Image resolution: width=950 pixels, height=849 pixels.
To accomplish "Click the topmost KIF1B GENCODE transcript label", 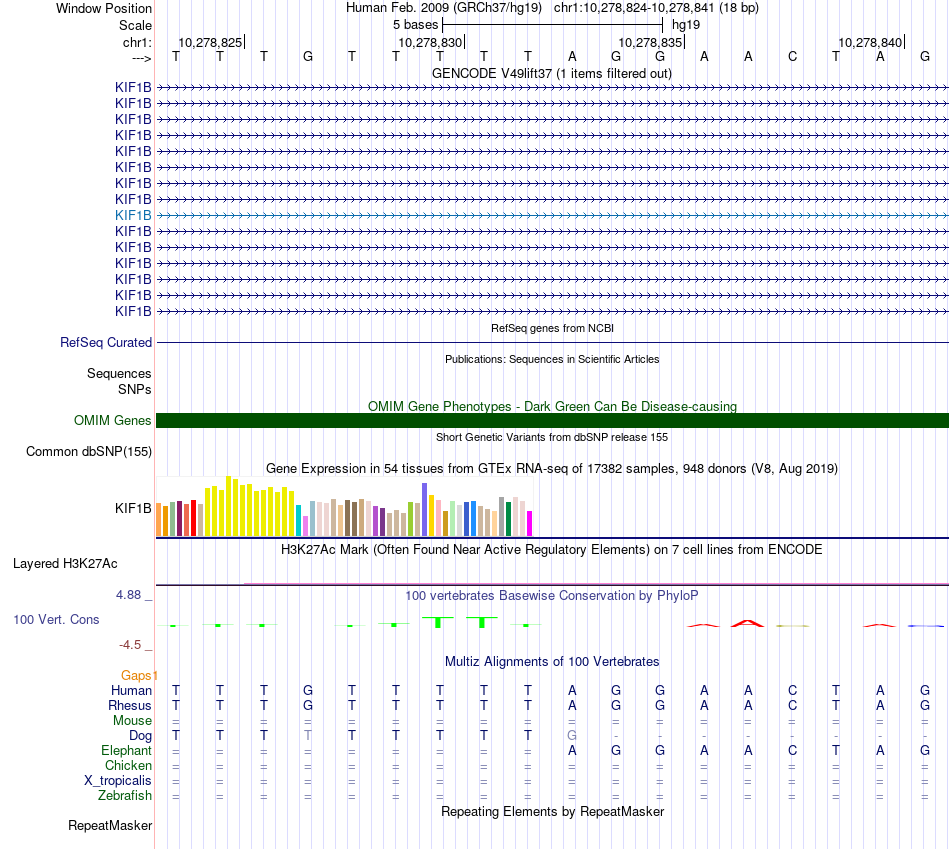I will coord(133,87).
